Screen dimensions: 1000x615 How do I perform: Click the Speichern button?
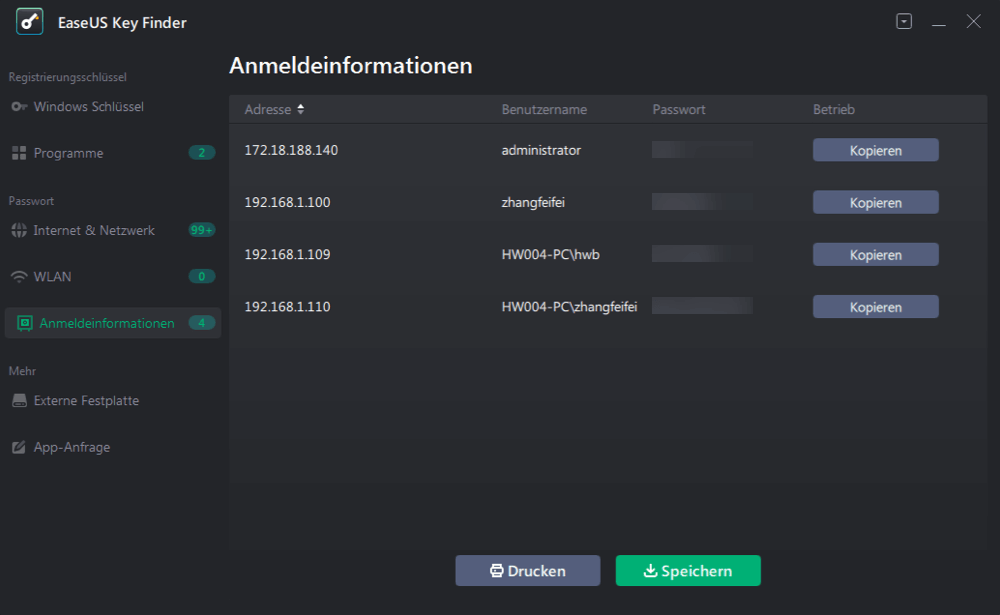pos(688,570)
